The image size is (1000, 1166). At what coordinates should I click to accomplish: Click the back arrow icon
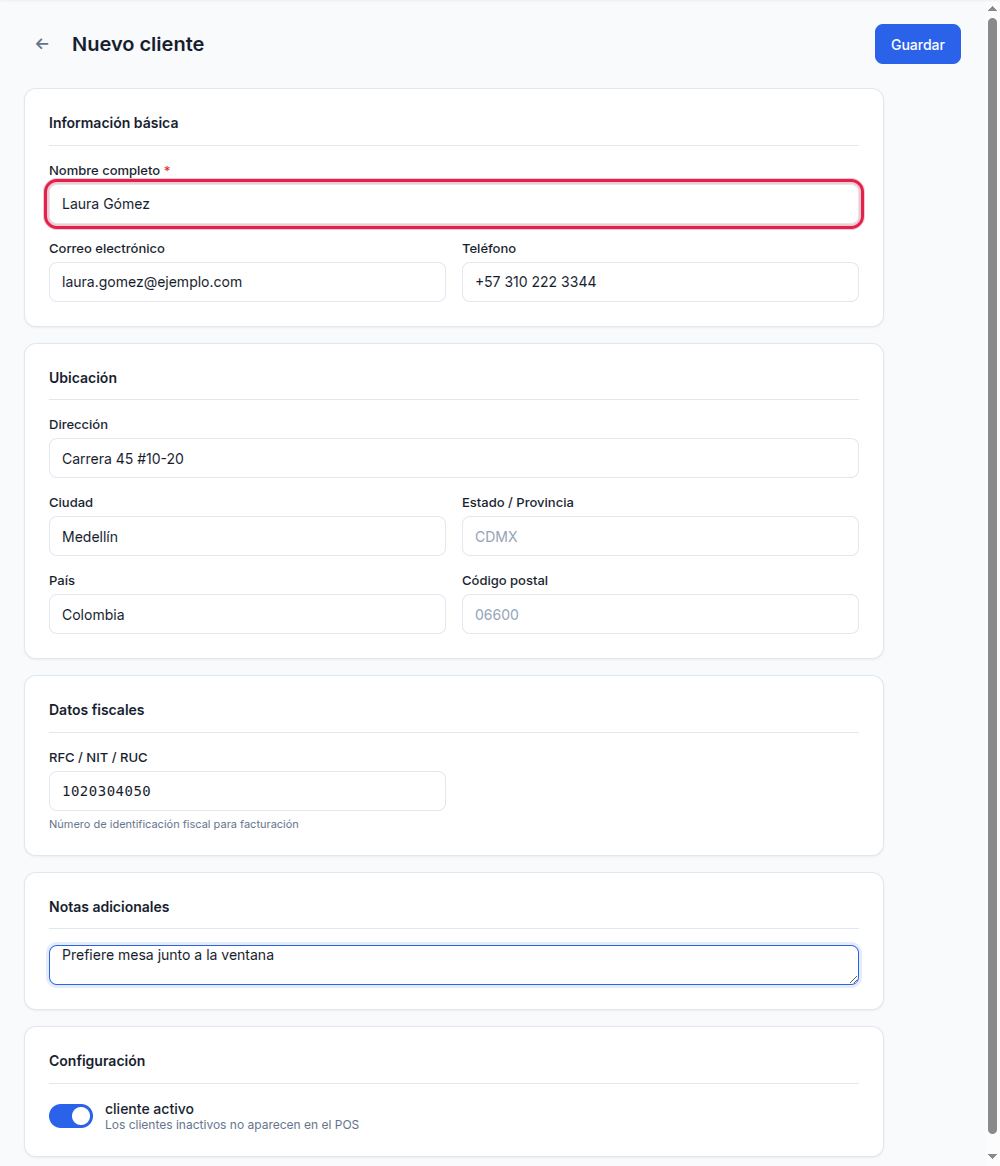point(42,44)
